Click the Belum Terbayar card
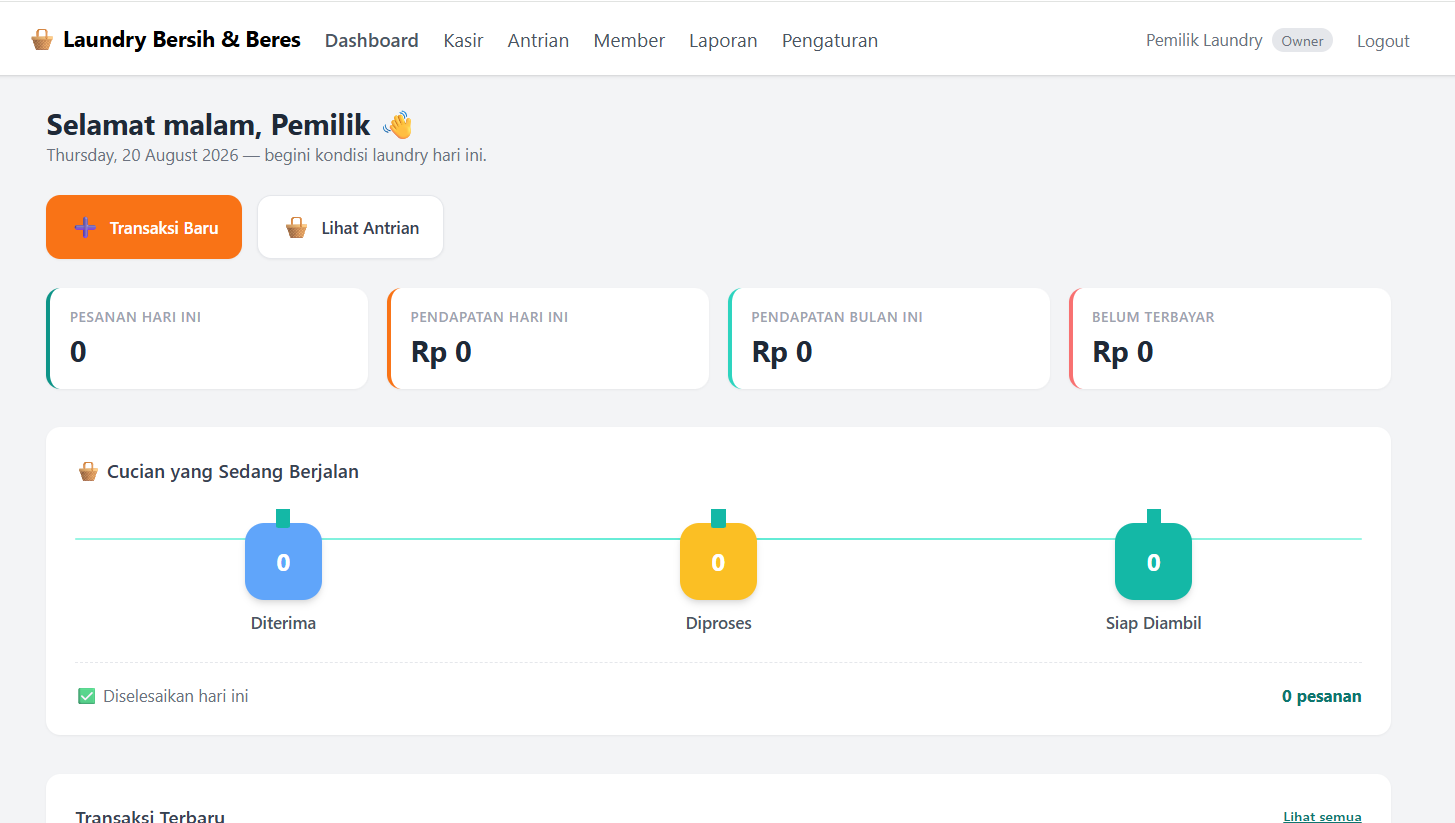 pos(1230,338)
